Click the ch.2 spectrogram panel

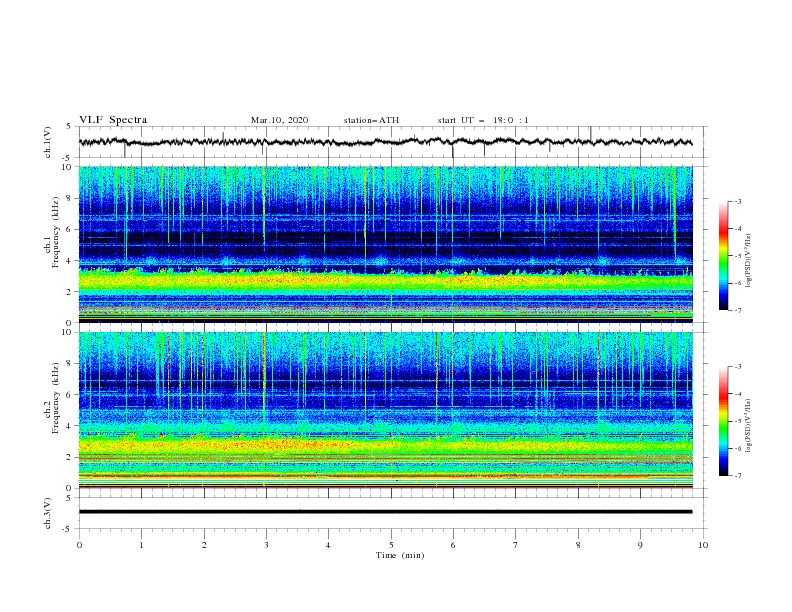point(385,410)
